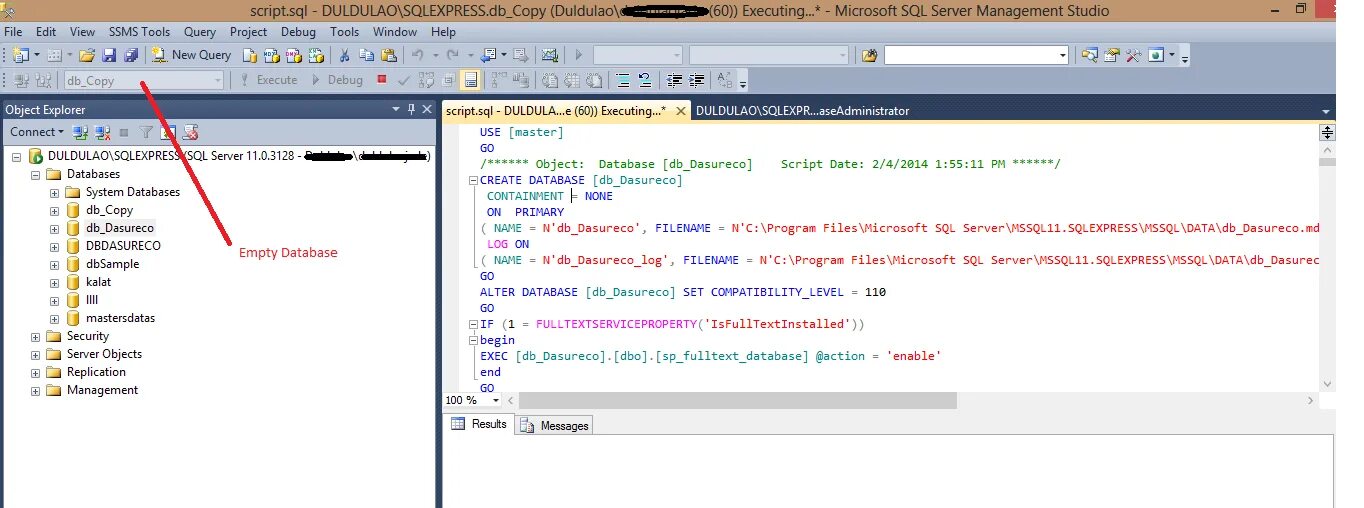Open the View menu
This screenshot has height=508, width=1364.
(83, 32)
